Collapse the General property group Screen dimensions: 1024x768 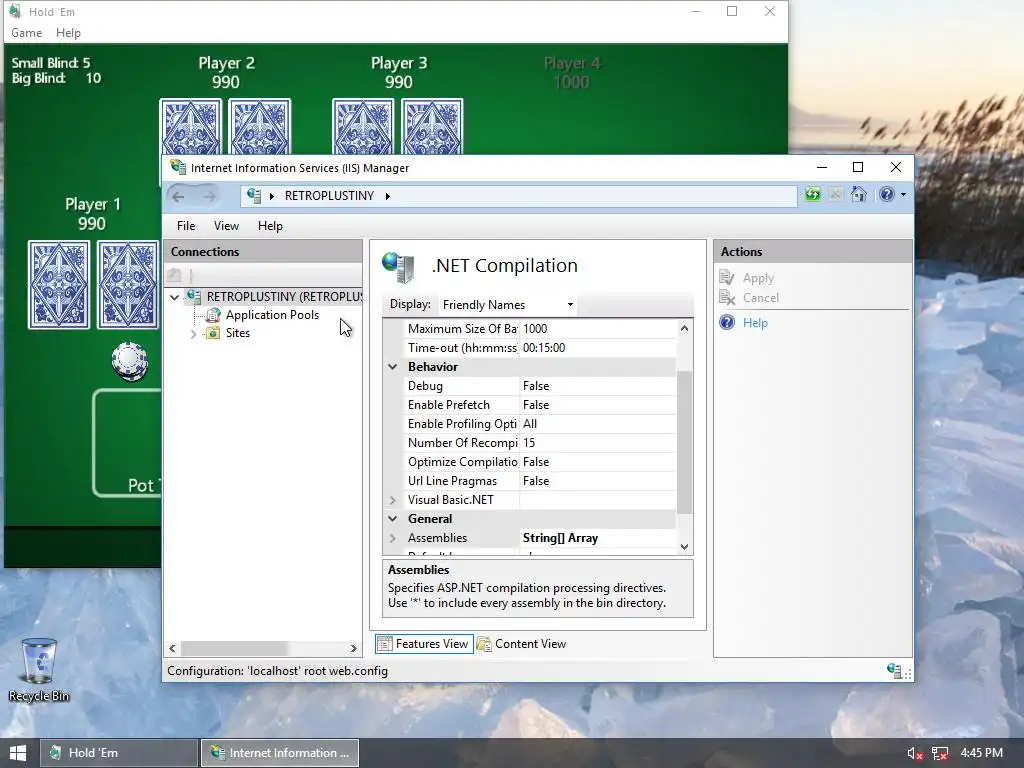392,519
